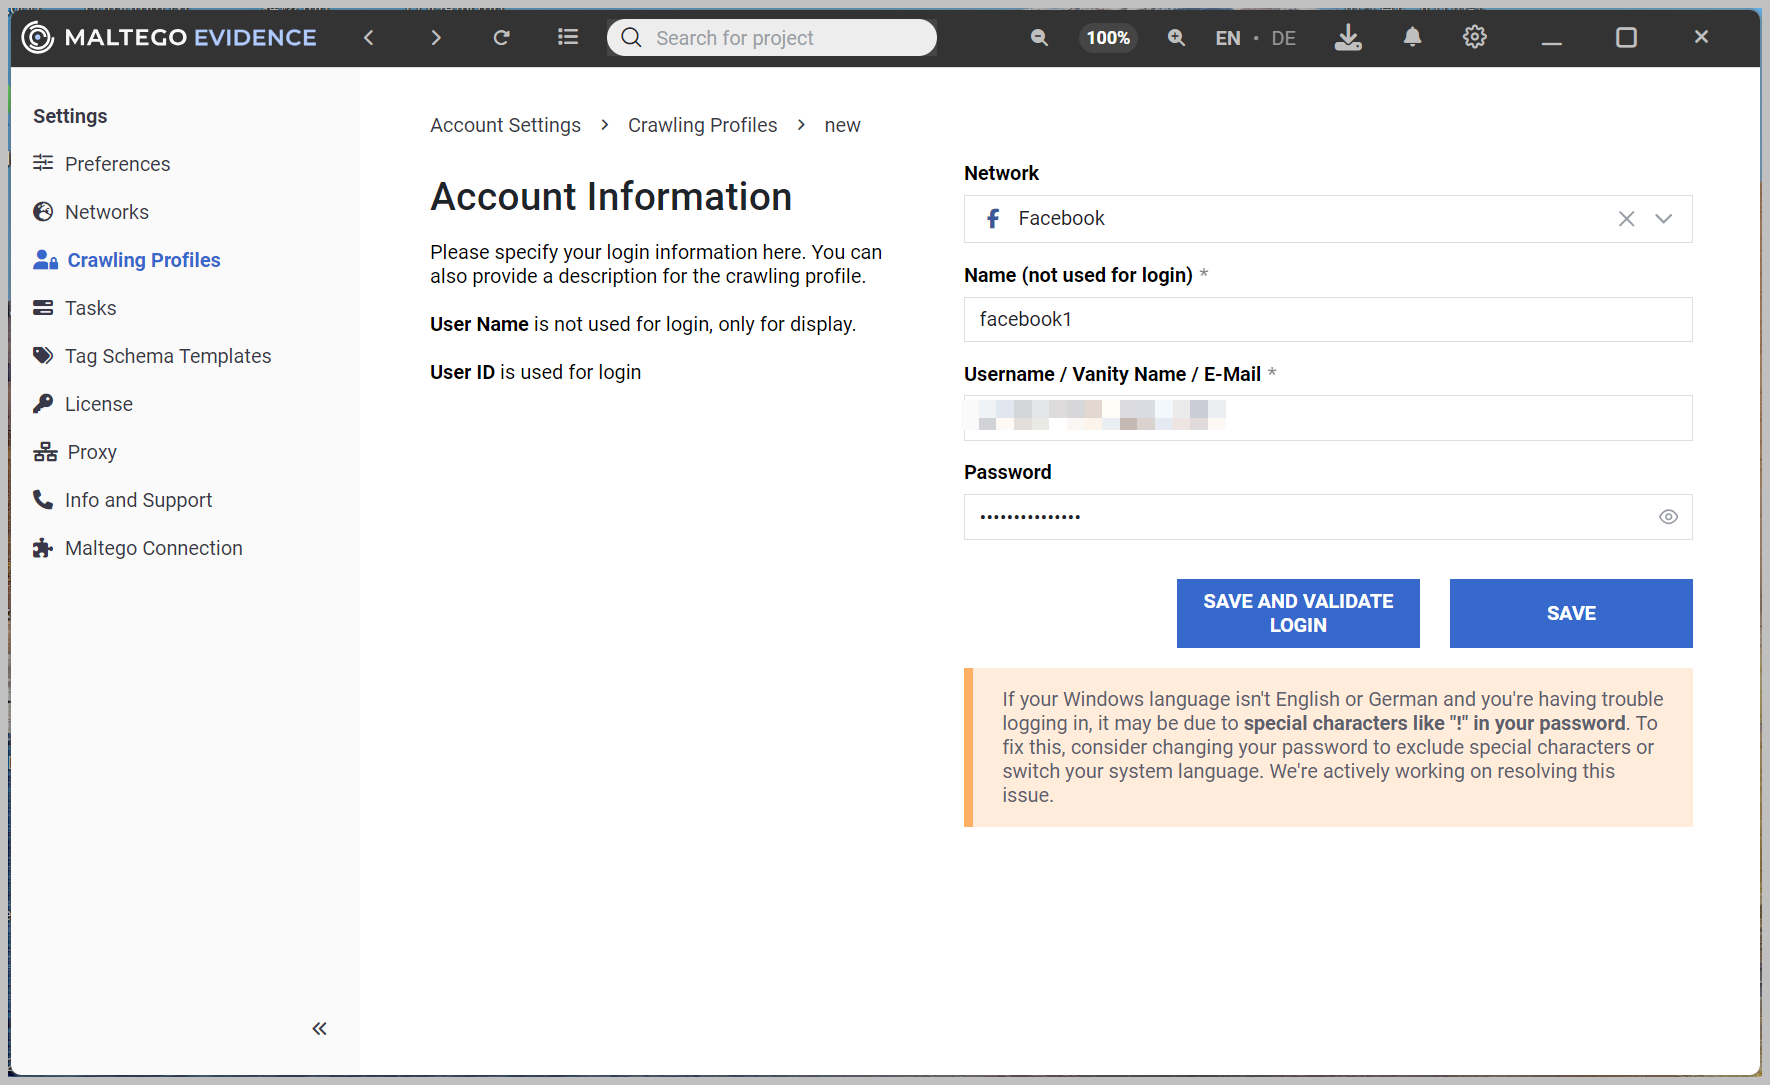This screenshot has height=1085, width=1770.
Task: Go back with the left arrow
Action: coord(369,38)
